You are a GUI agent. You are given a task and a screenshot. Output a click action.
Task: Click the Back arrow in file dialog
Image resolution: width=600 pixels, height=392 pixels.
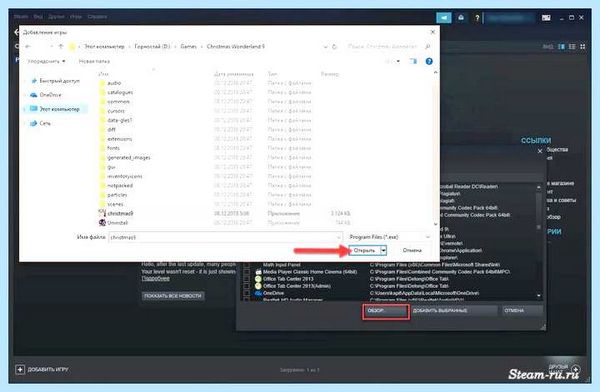[28, 46]
